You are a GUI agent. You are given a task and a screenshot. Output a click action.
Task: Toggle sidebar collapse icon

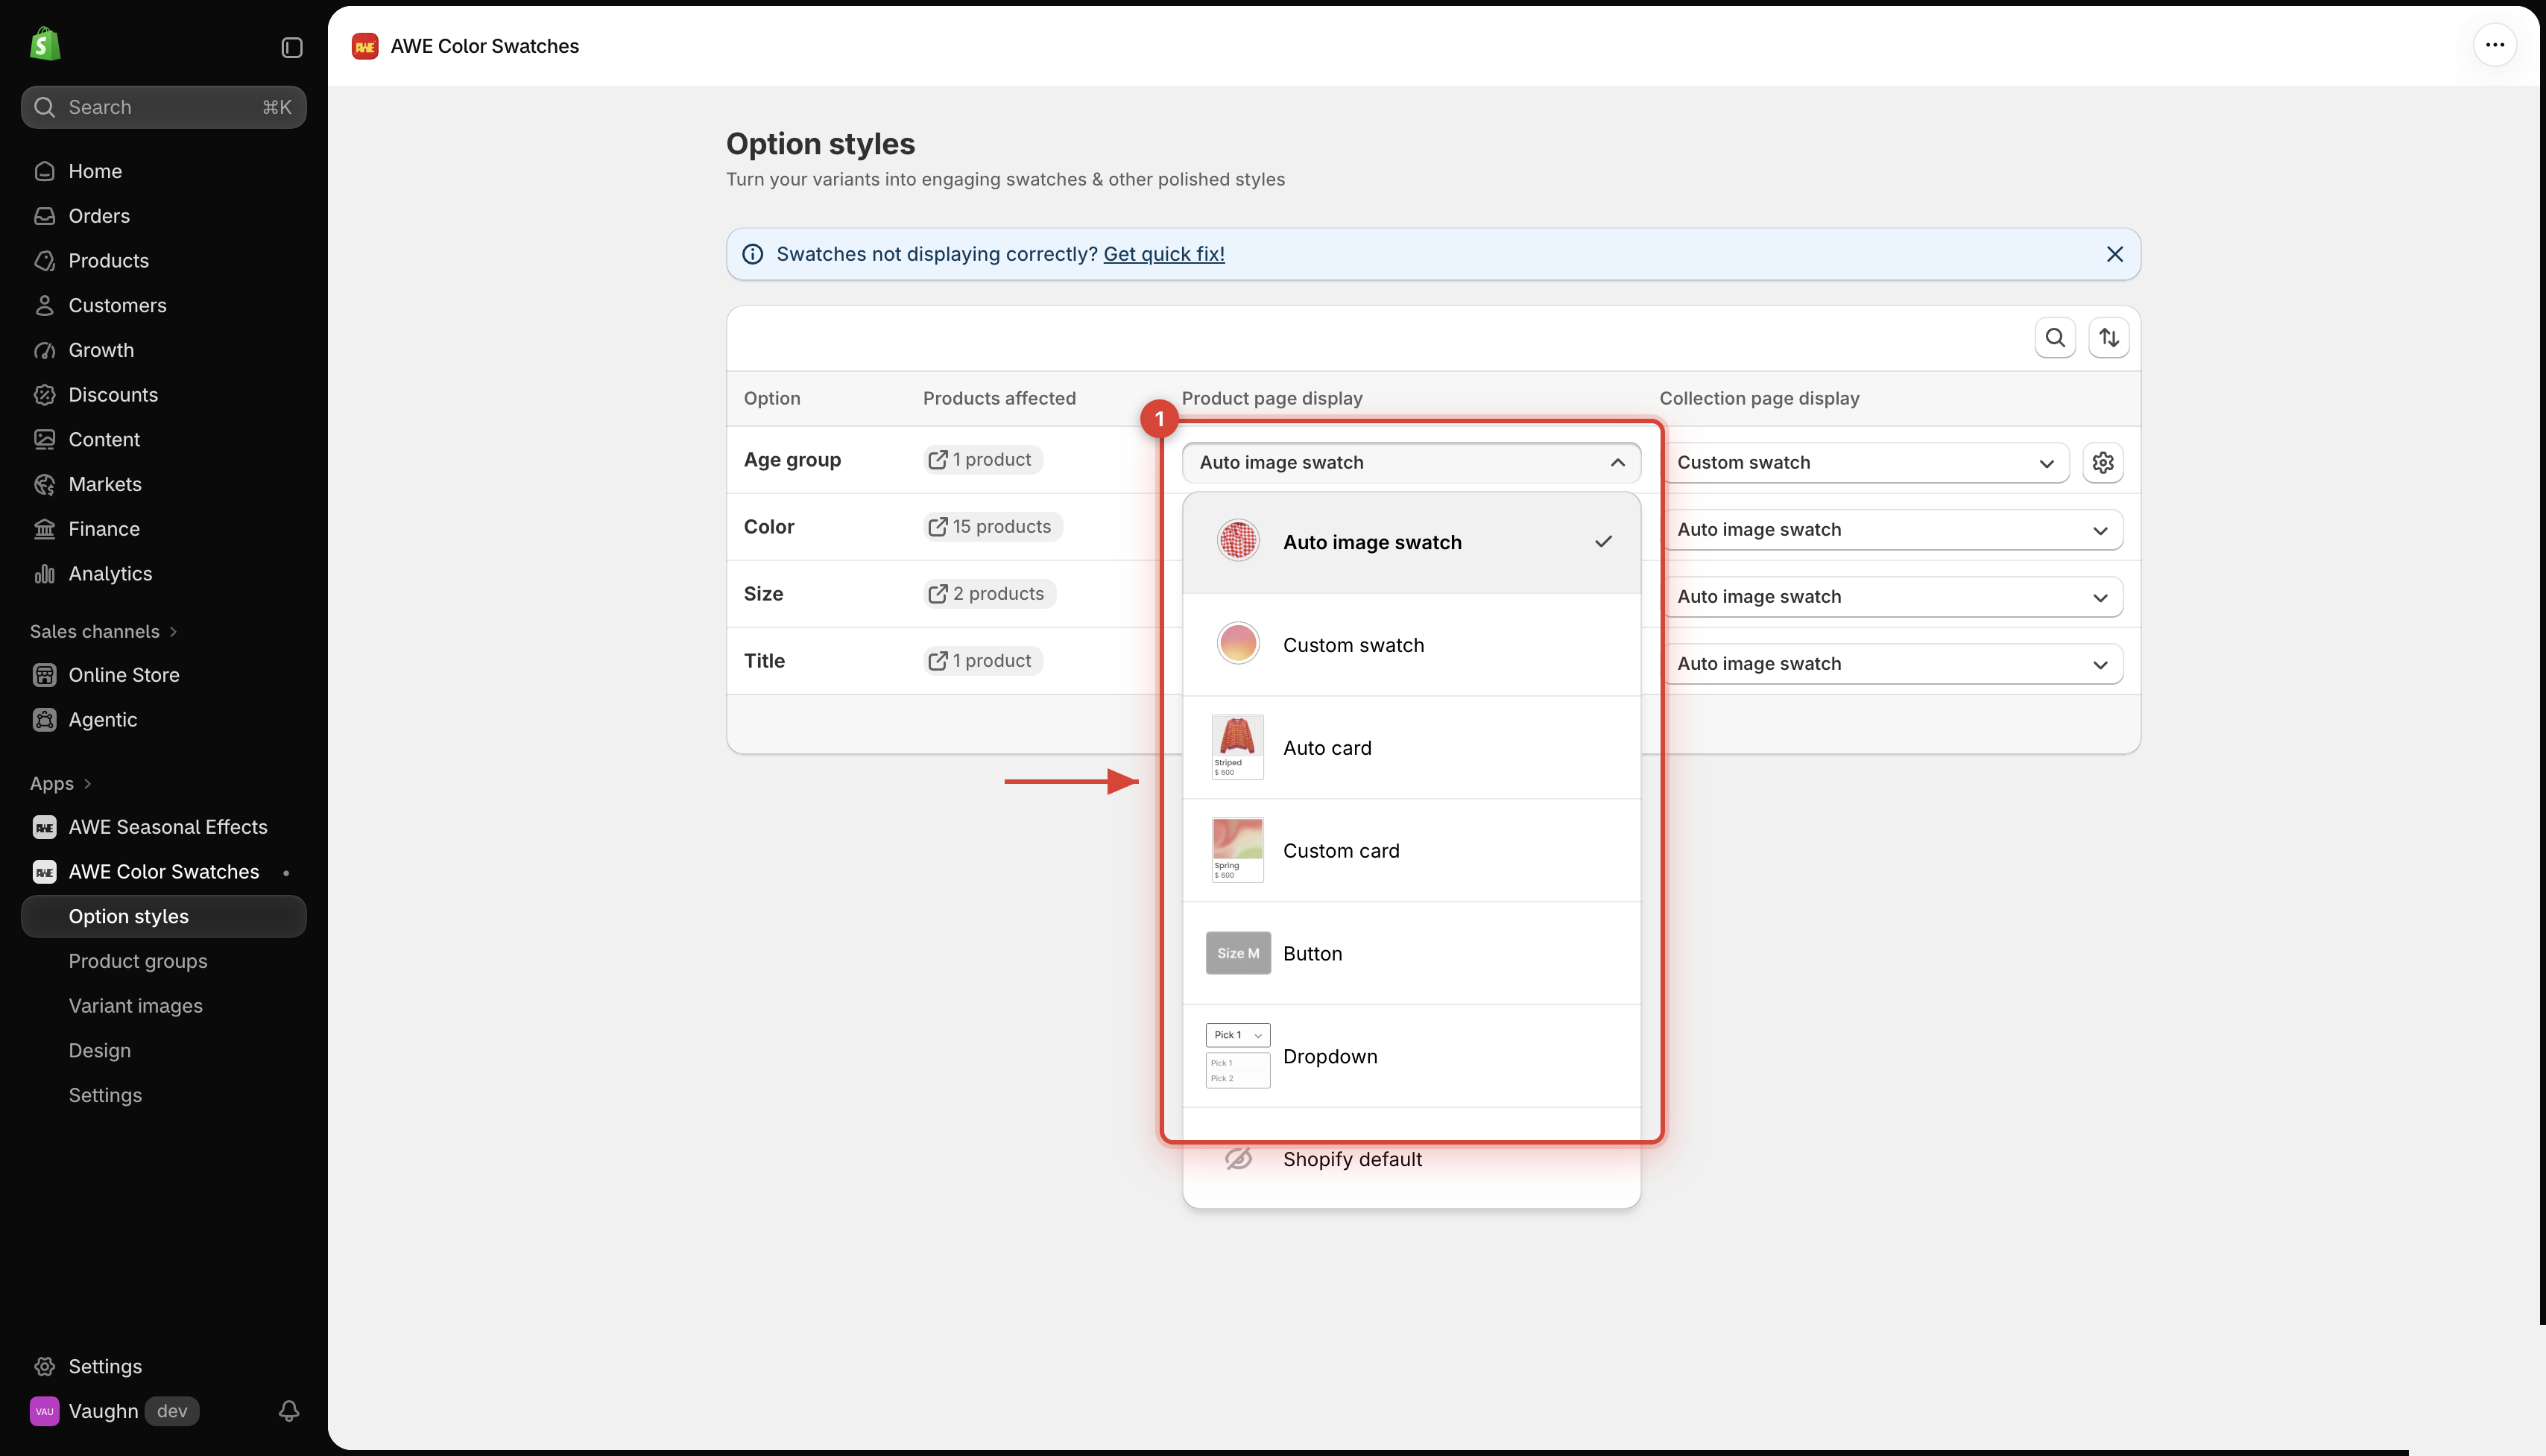291,47
